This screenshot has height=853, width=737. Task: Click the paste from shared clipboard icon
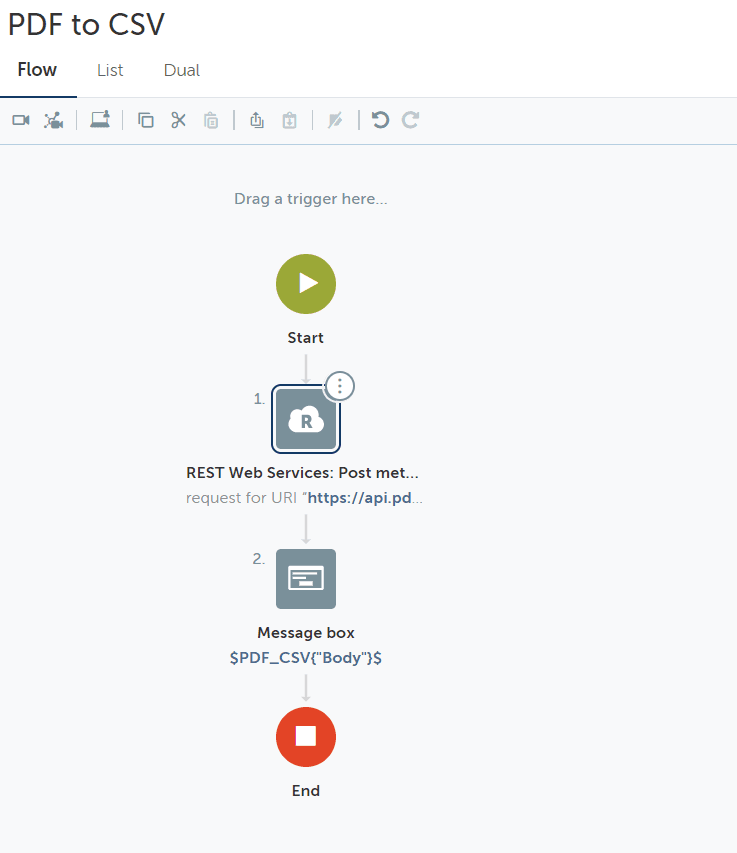289,121
